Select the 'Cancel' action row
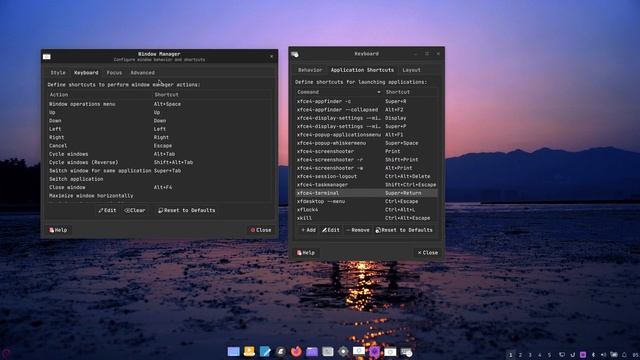640x360 pixels. coord(160,146)
